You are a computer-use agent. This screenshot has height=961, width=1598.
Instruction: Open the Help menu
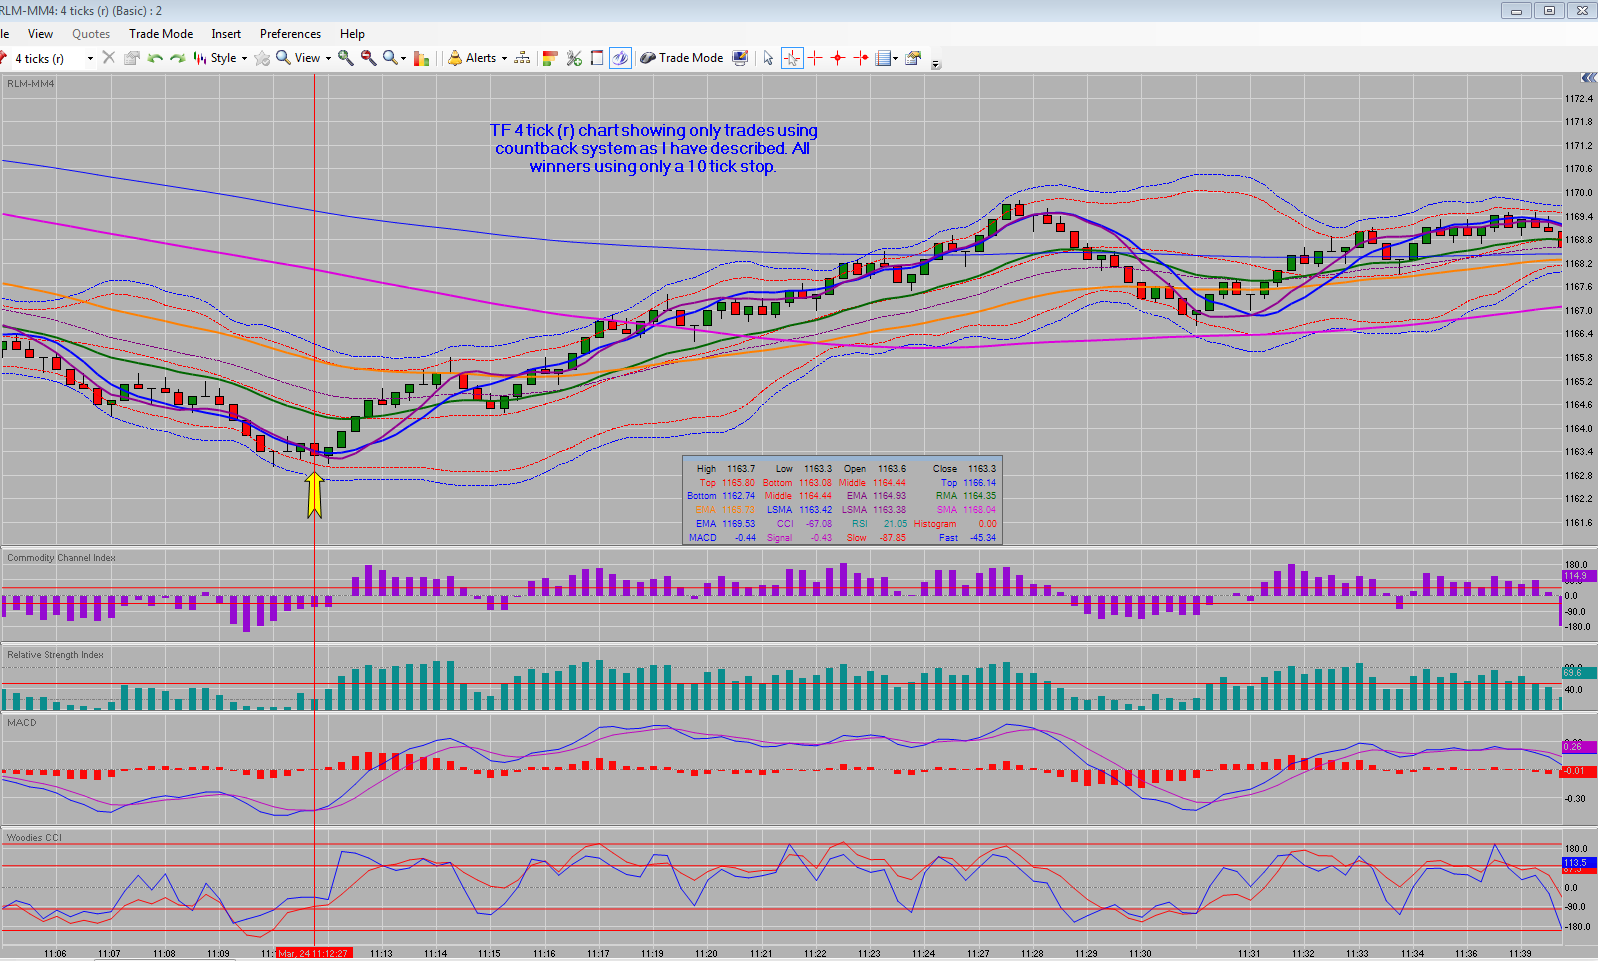(x=352, y=34)
